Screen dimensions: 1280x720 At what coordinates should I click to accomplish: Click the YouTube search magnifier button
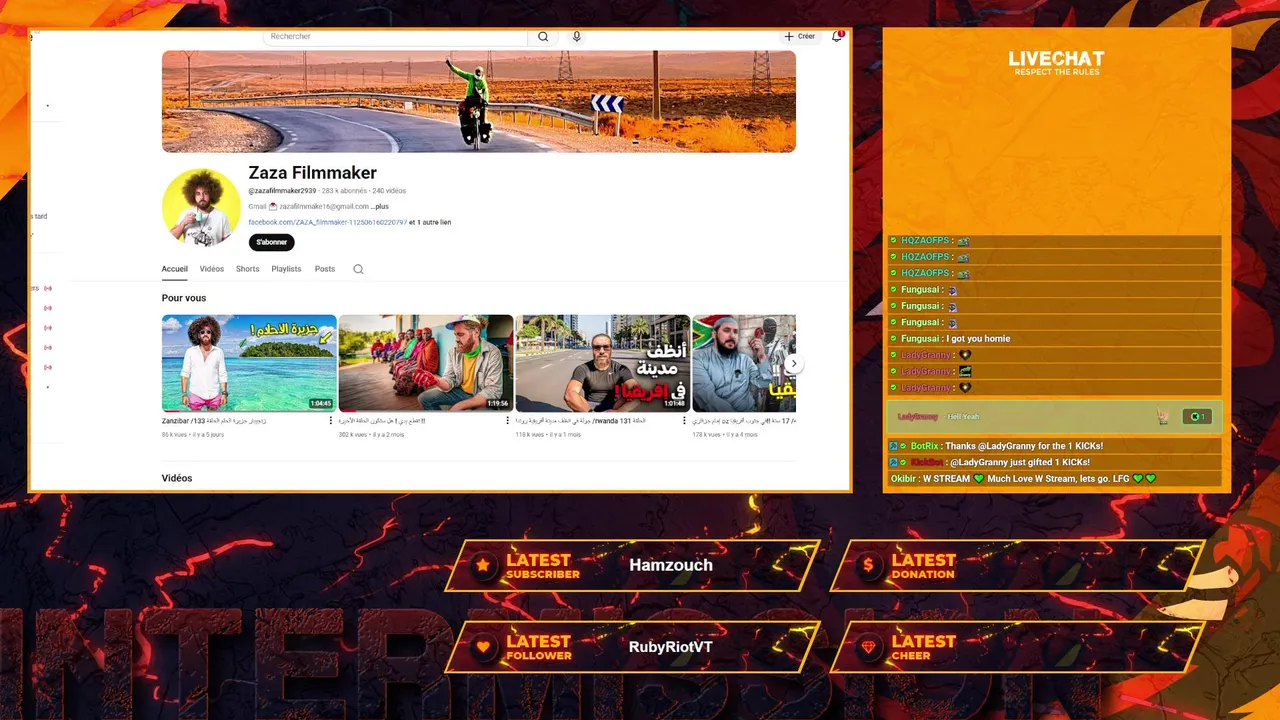tap(543, 37)
